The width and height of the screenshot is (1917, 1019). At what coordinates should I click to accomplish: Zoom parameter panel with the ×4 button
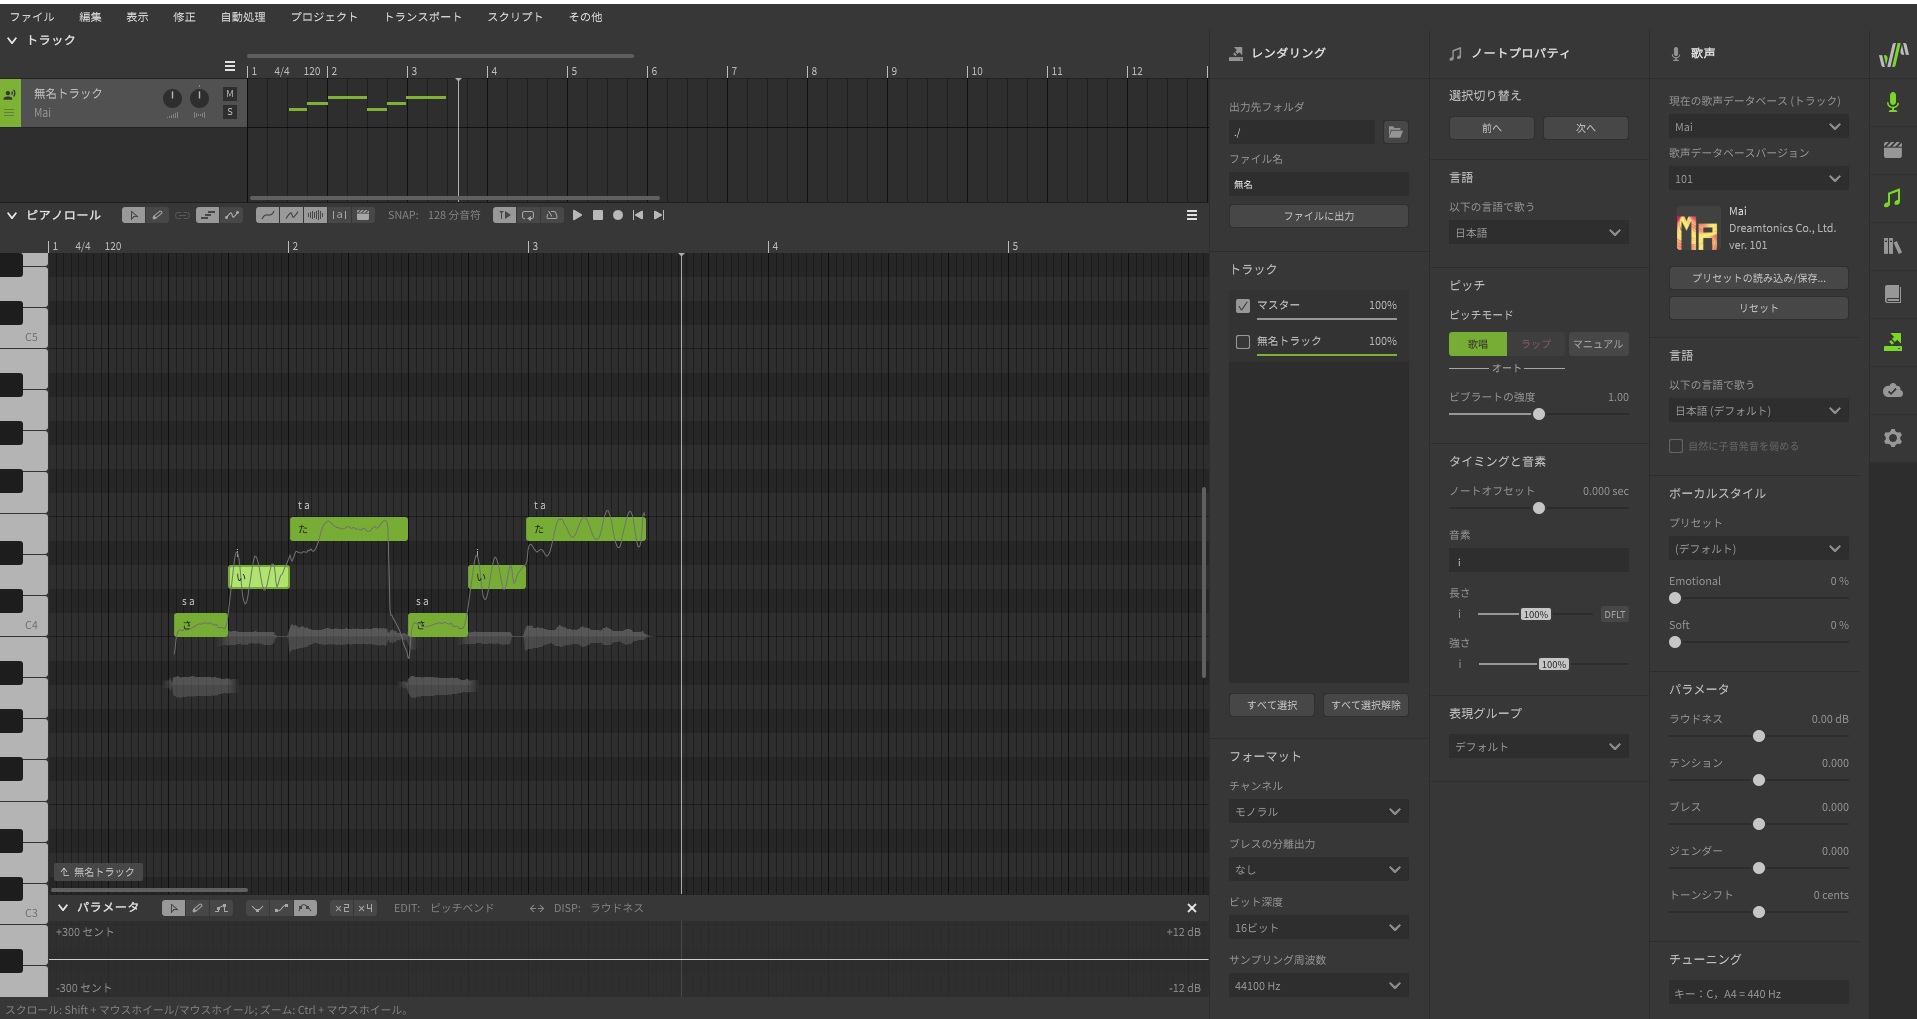point(365,908)
